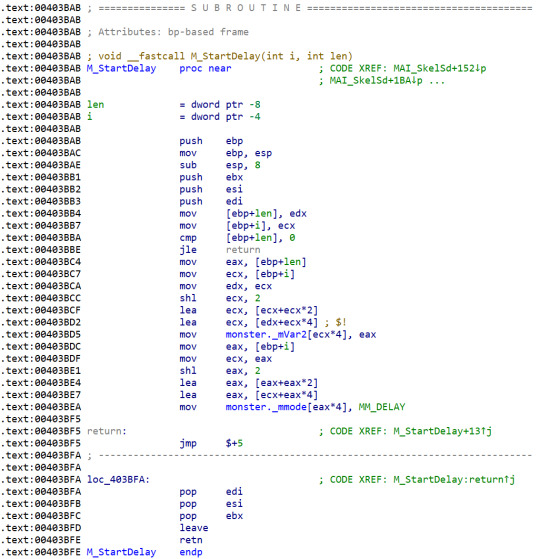Click address .text:00403BB4
Screen dimensions: 540x559
(x=41, y=214)
